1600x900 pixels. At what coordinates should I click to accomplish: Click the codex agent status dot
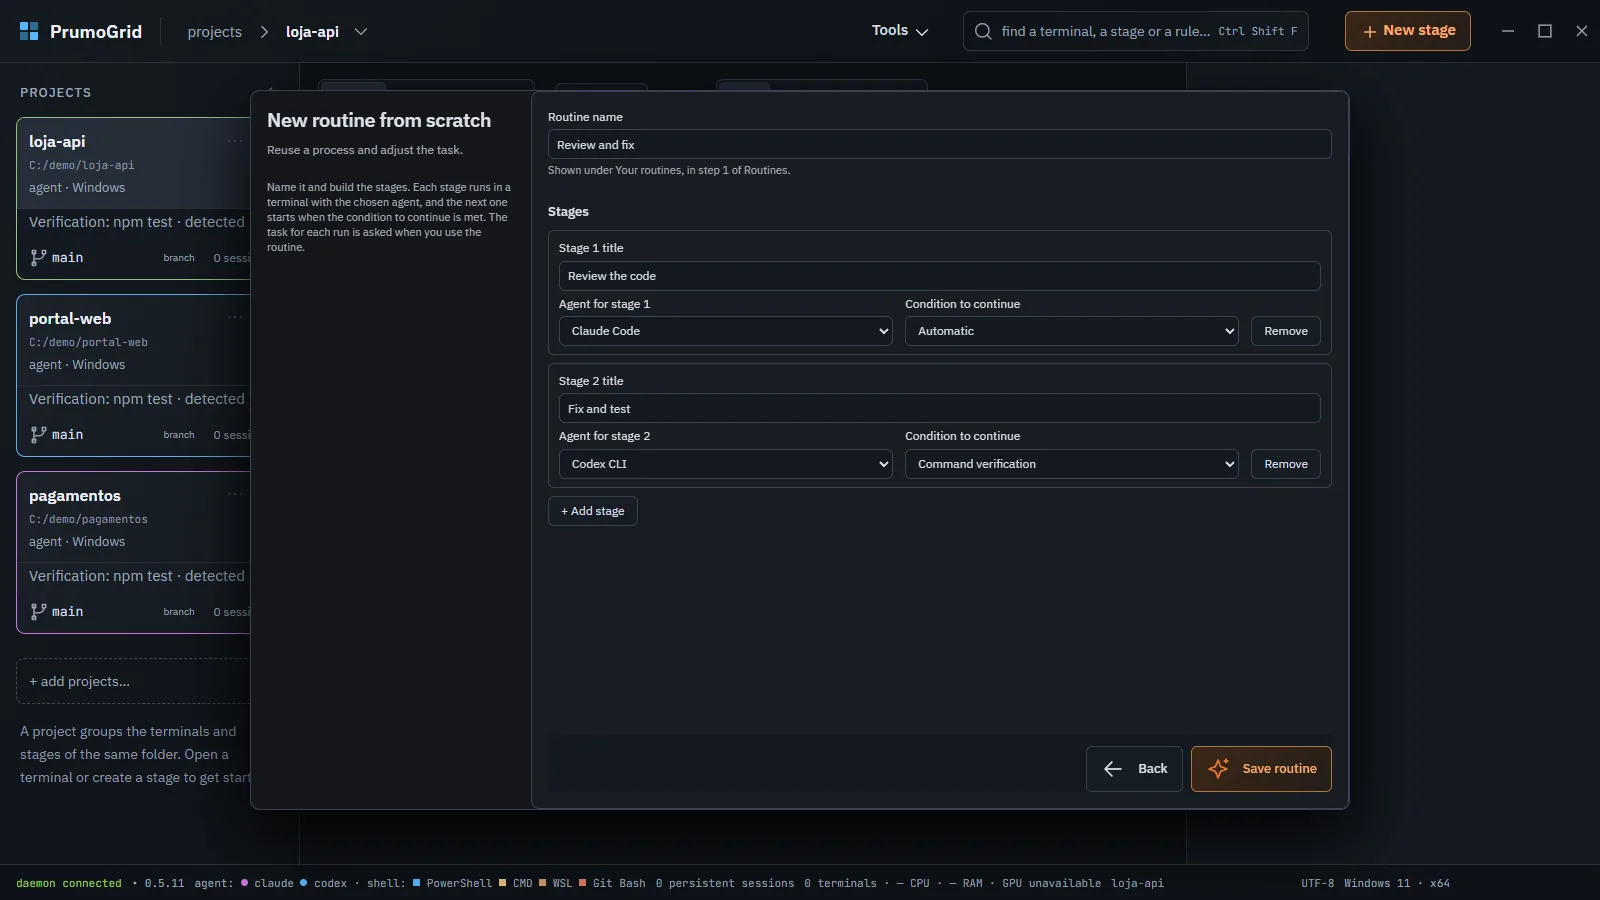click(304, 883)
